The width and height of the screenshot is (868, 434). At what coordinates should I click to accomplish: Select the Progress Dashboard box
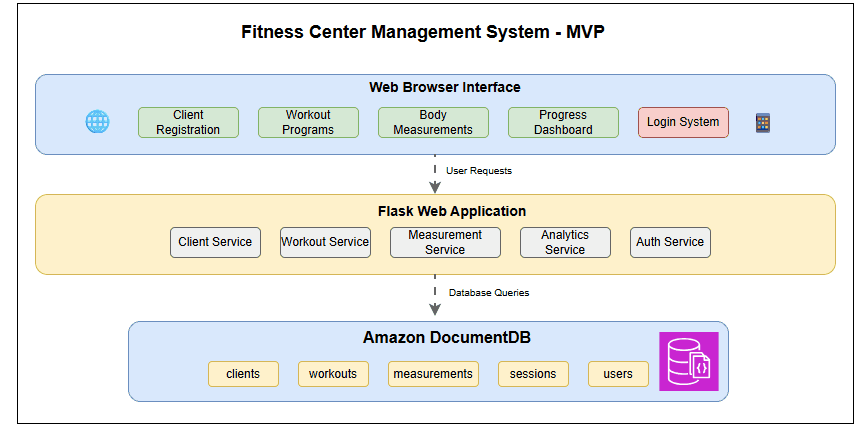click(x=563, y=122)
